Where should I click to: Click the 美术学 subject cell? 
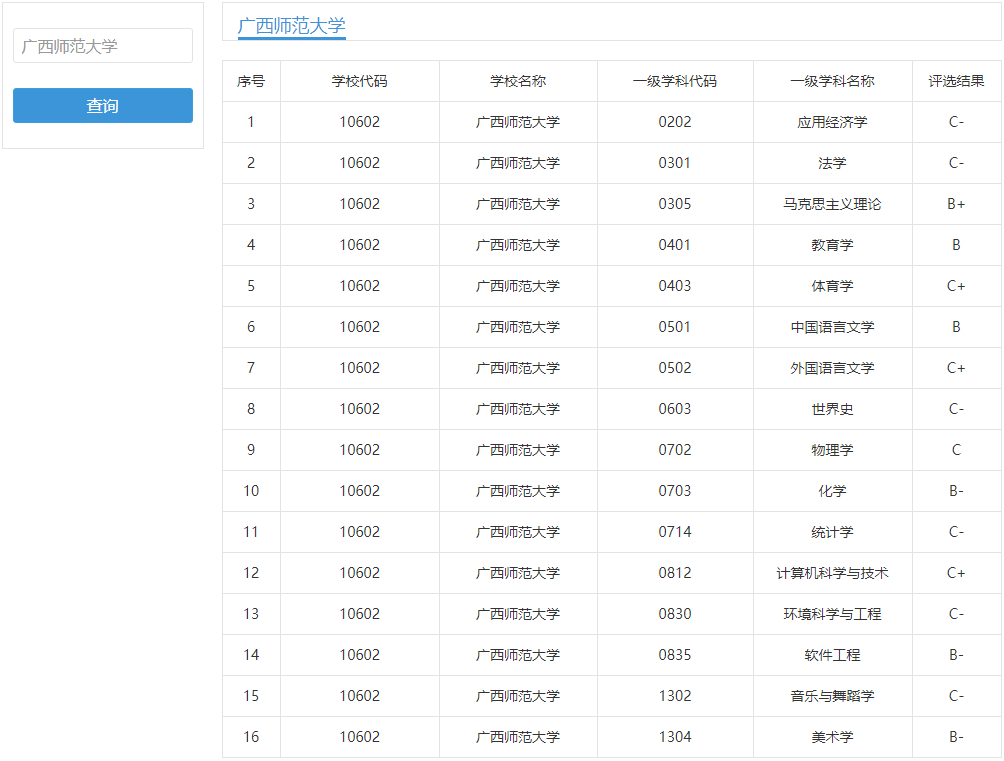(832, 737)
